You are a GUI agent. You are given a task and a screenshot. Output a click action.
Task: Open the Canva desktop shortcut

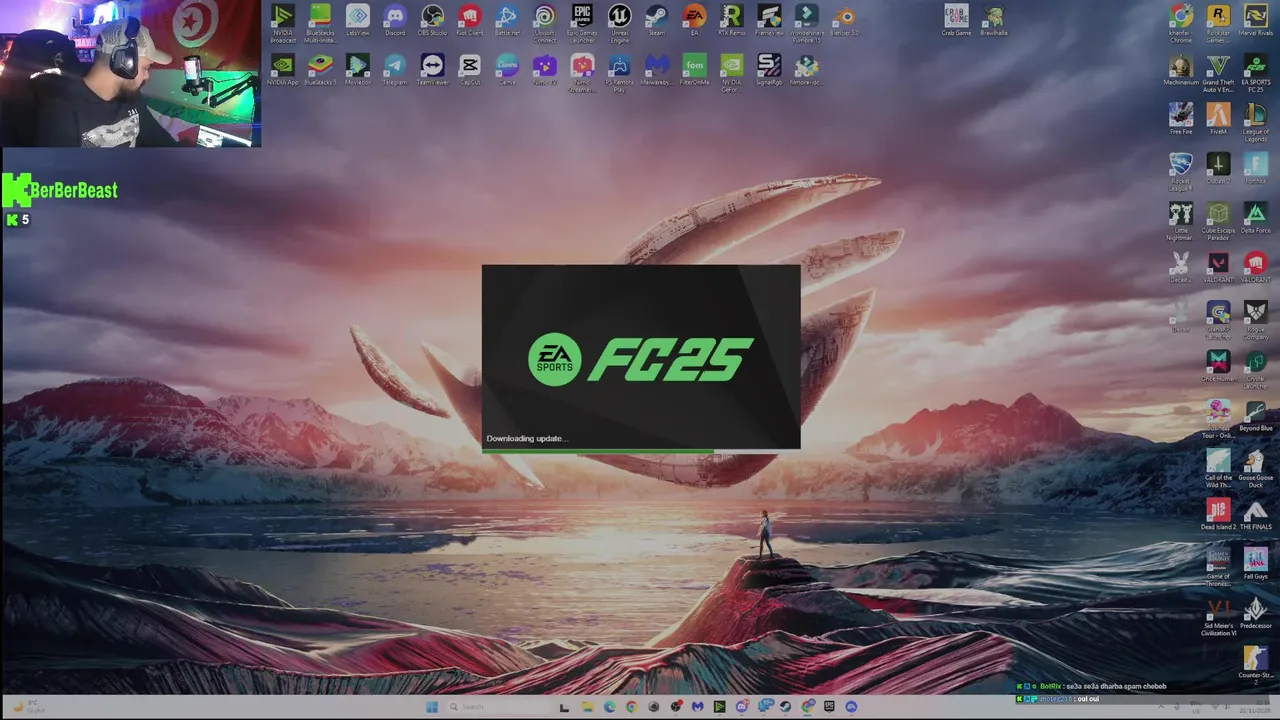click(x=507, y=70)
